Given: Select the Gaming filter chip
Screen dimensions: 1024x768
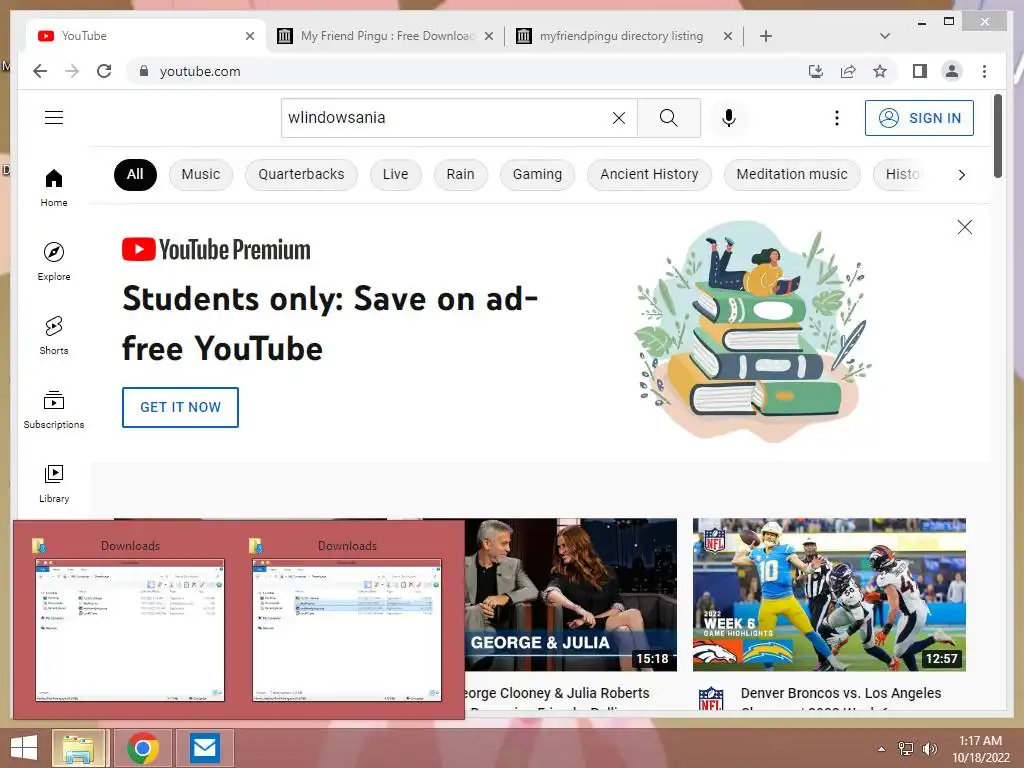Looking at the screenshot, I should coord(537,174).
